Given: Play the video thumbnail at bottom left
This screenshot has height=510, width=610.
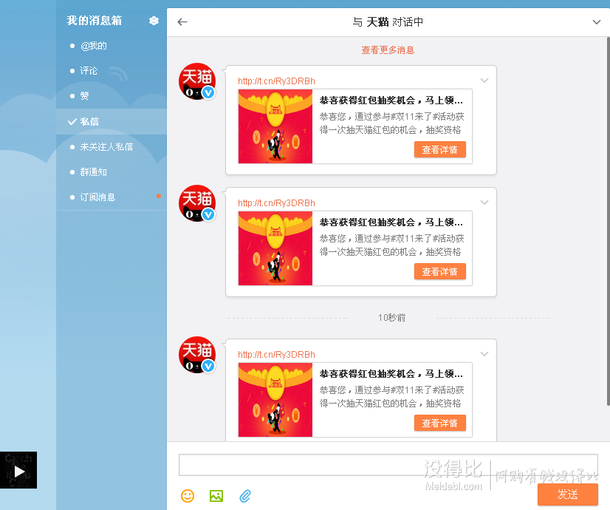Looking at the screenshot, I should tap(19, 471).
